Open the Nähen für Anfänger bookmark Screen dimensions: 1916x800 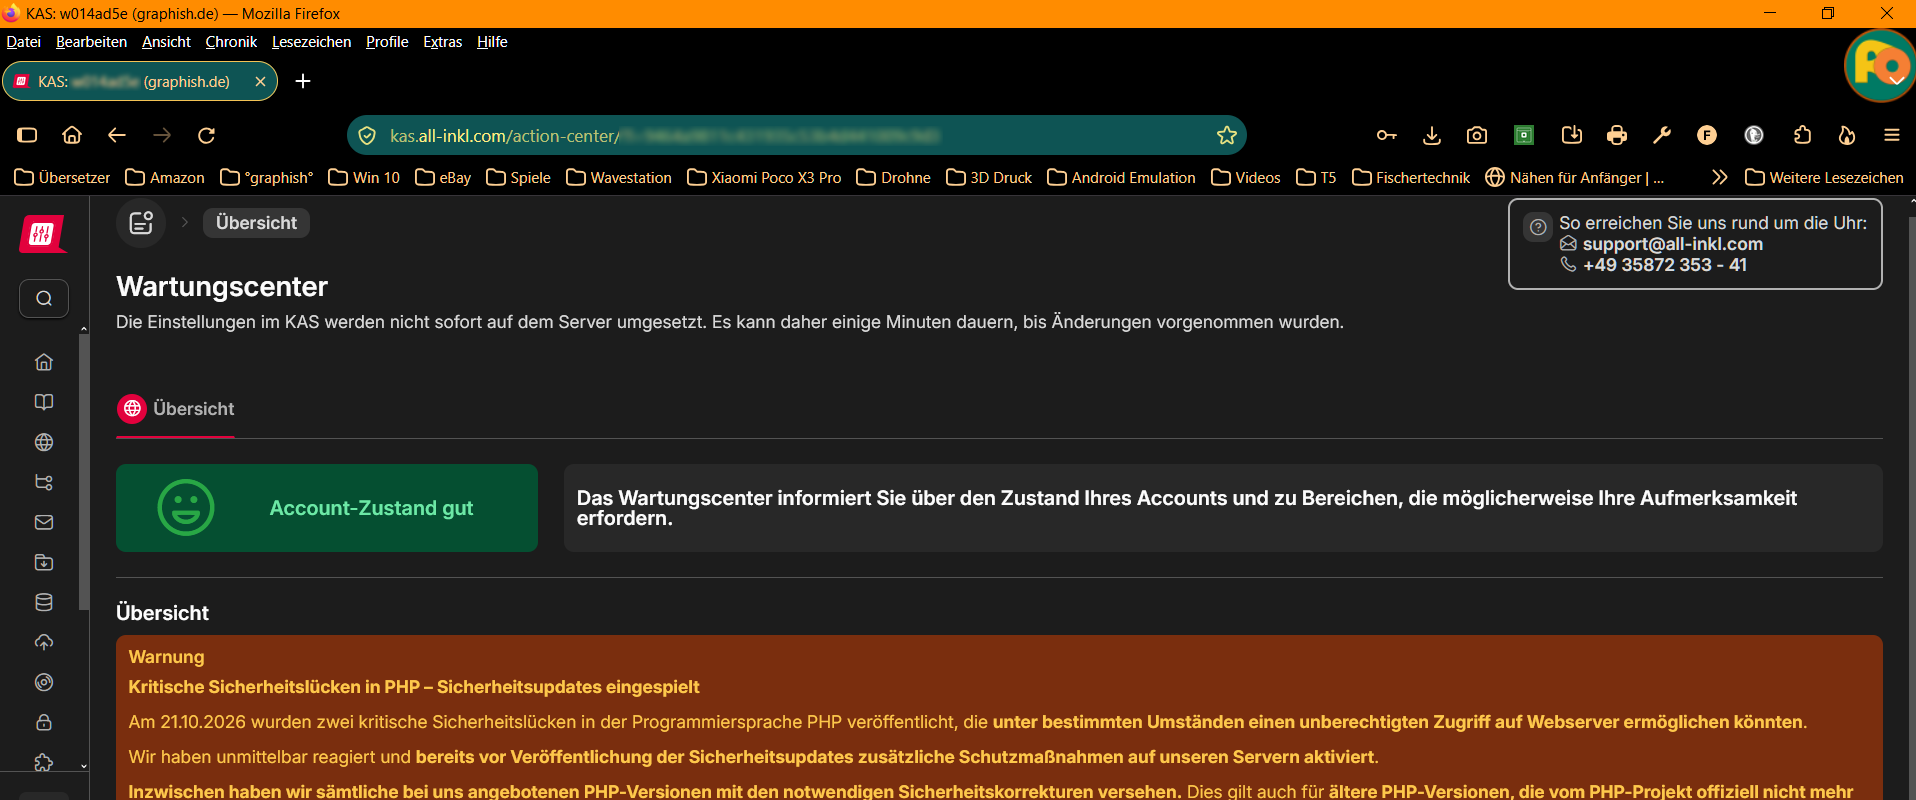(1575, 177)
